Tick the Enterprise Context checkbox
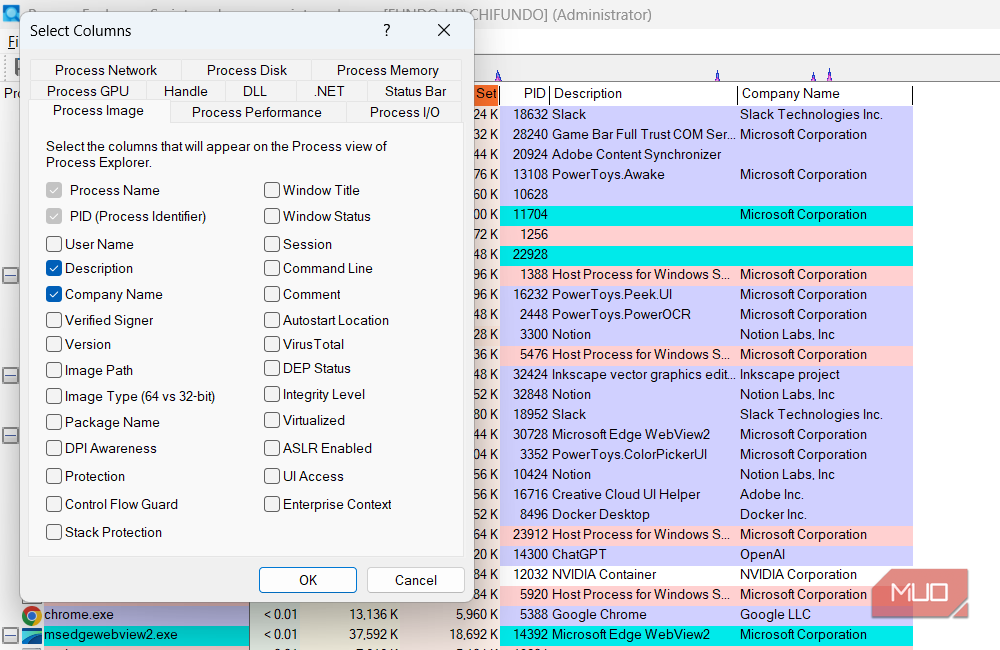The width and height of the screenshot is (1000, 650). [272, 505]
